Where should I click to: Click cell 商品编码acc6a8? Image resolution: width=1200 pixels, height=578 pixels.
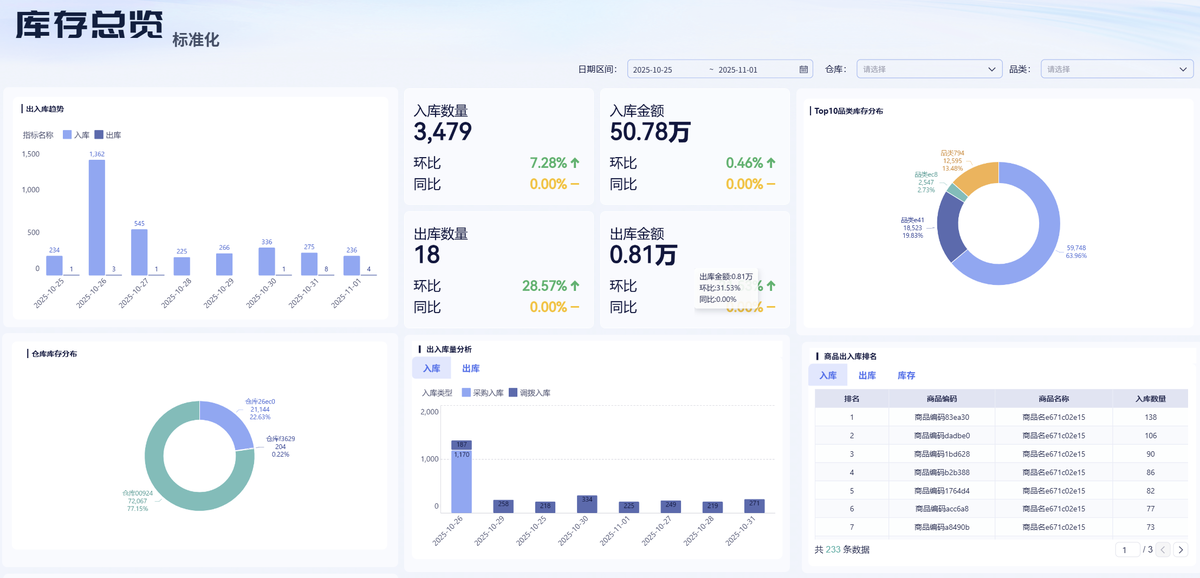tap(942, 509)
